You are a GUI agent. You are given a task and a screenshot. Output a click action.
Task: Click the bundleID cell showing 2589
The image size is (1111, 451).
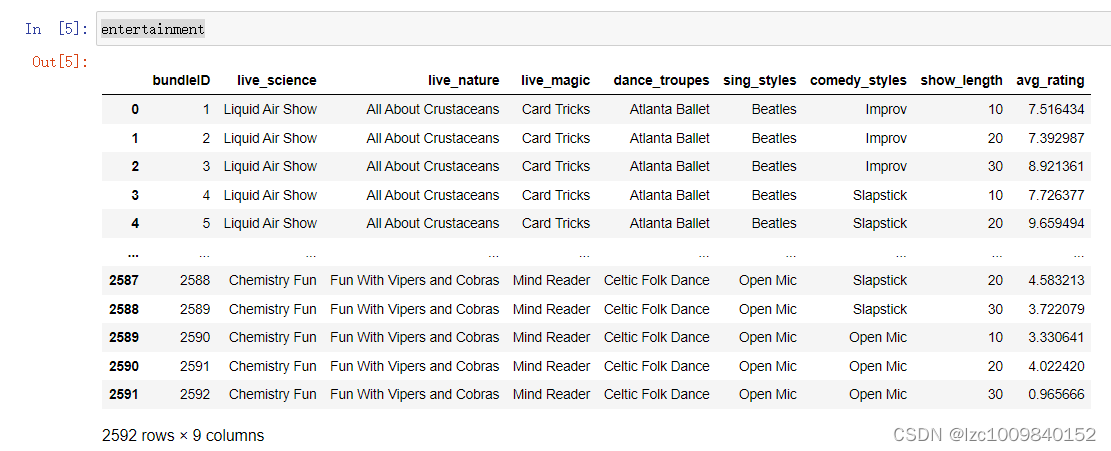pyautogui.click(x=195, y=310)
